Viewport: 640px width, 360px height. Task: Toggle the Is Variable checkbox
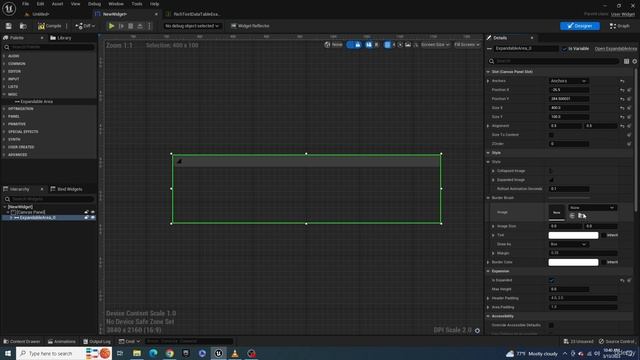pyautogui.click(x=564, y=49)
